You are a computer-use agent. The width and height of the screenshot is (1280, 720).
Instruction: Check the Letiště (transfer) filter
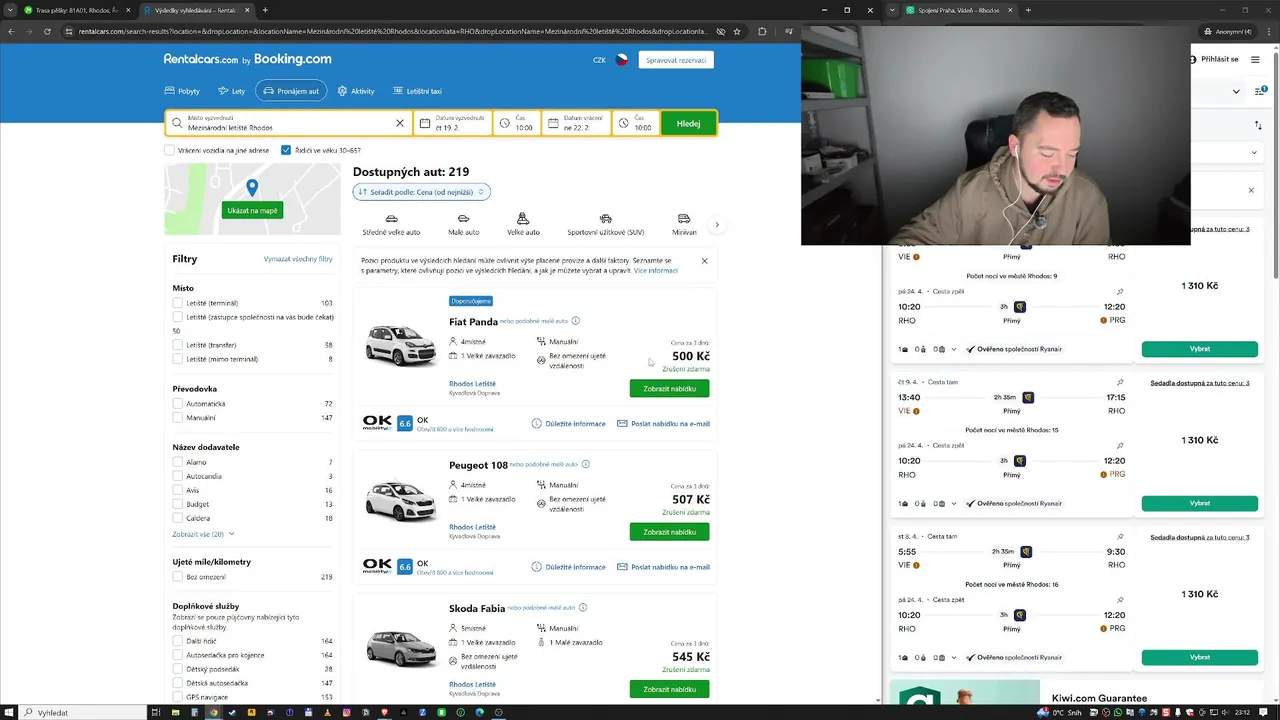178,345
